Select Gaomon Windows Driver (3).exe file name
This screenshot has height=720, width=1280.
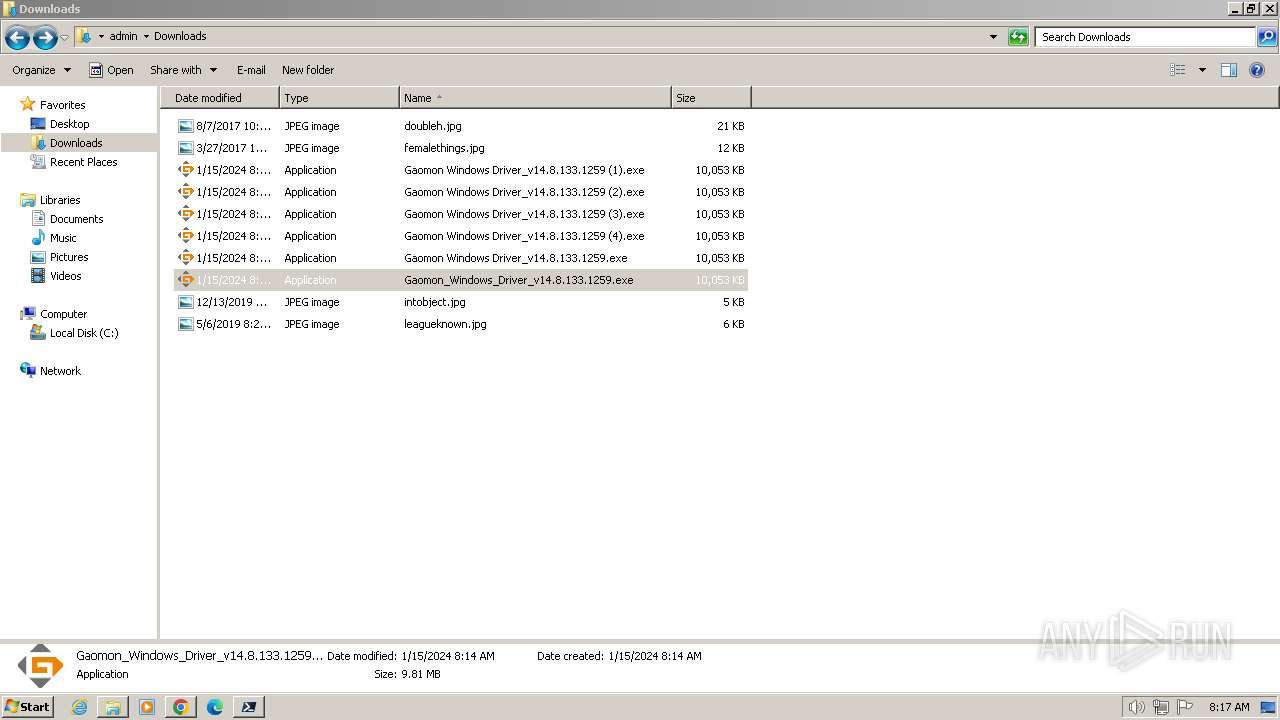[524, 214]
